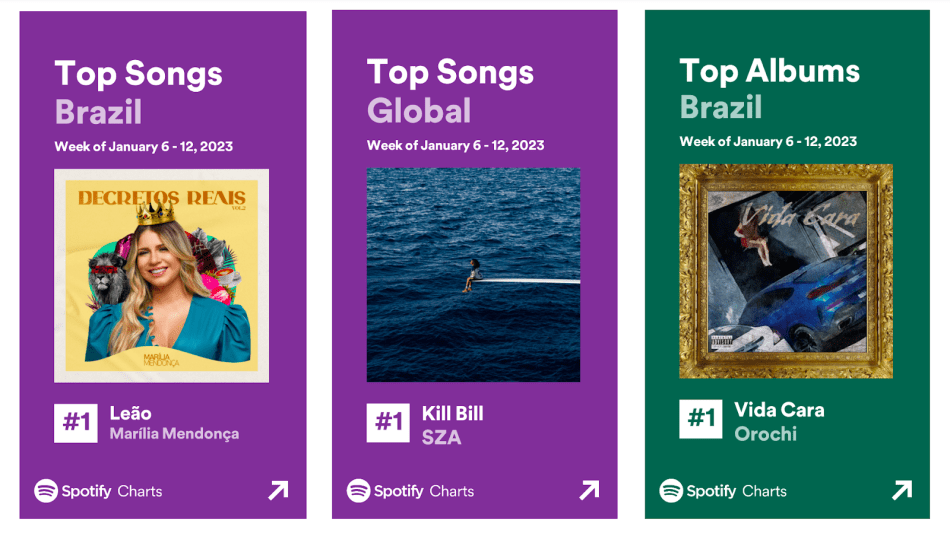950x533 pixels.
Task: Click the Kill Bill song title
Action: click(453, 413)
